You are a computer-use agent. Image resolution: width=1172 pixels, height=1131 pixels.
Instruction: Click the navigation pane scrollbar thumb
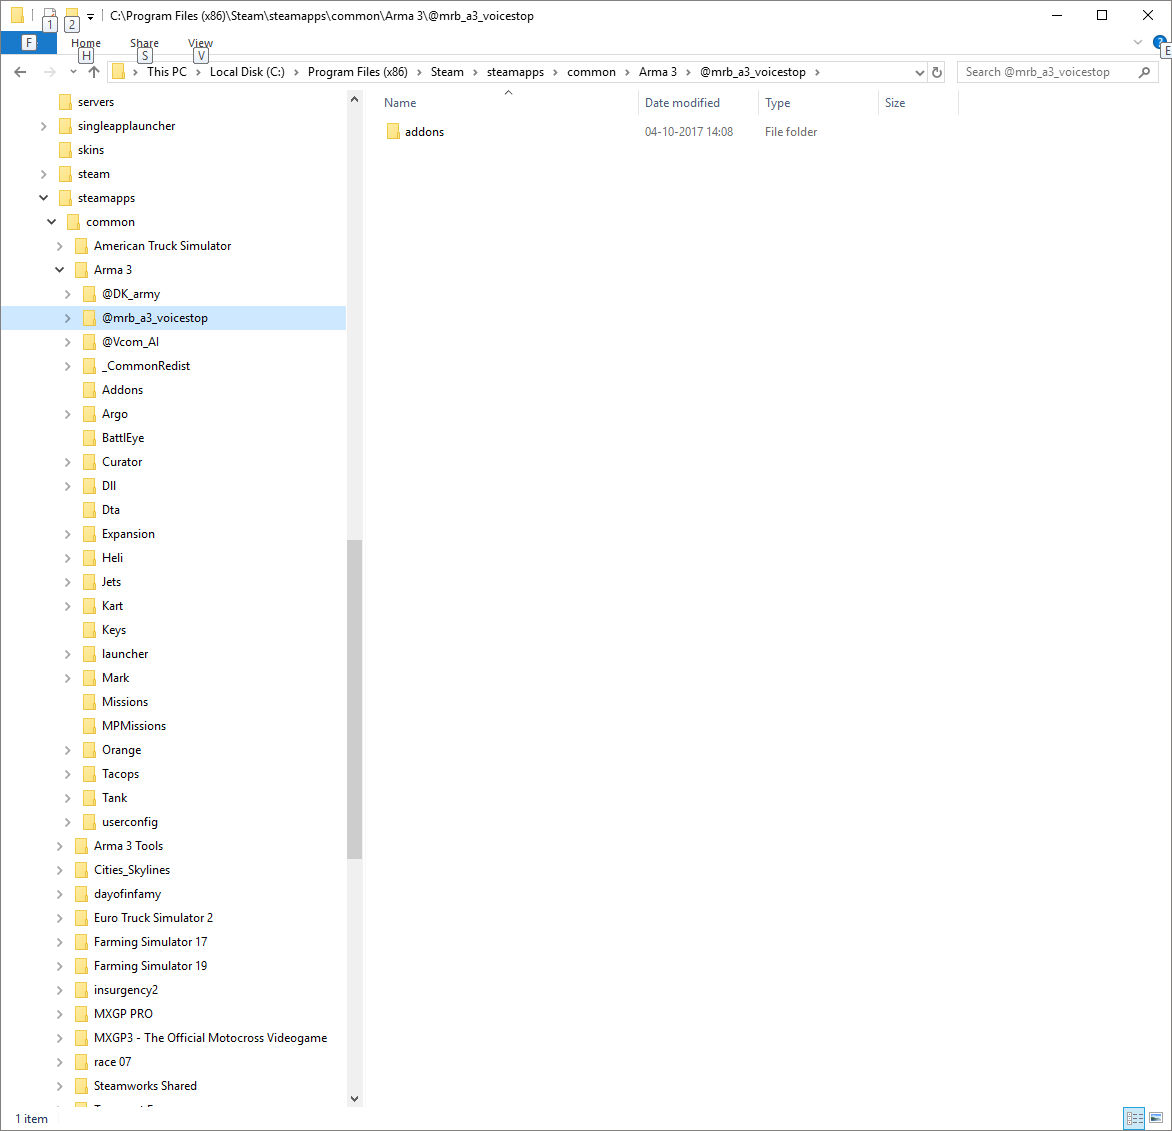pos(354,699)
